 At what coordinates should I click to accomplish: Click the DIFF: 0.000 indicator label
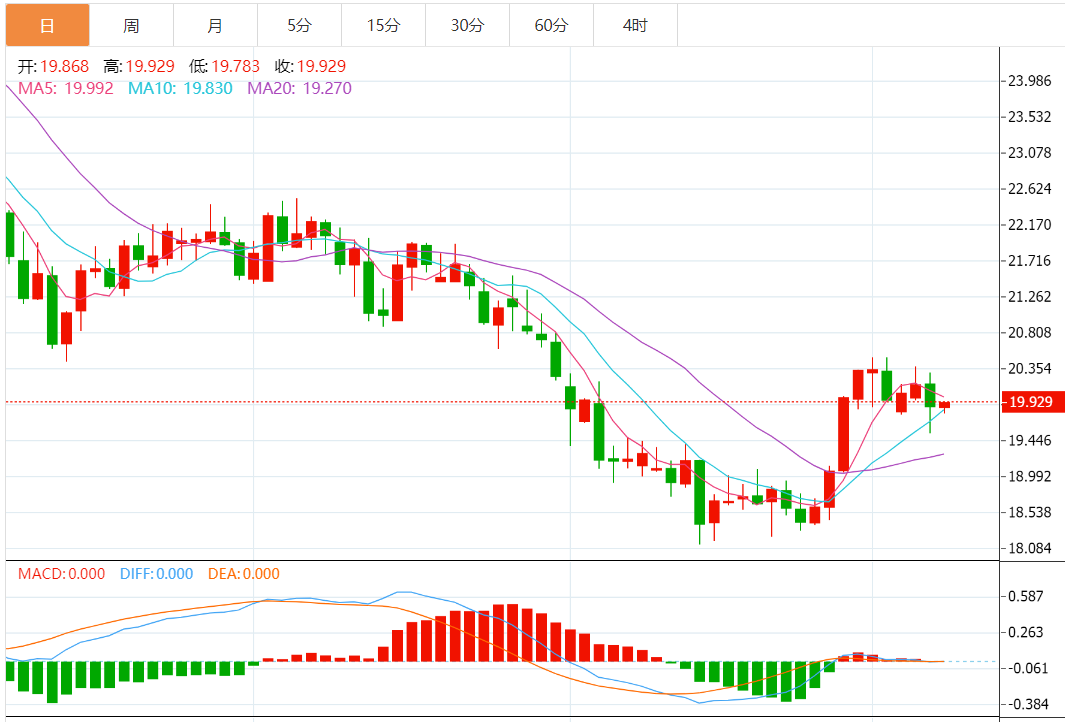click(157, 574)
